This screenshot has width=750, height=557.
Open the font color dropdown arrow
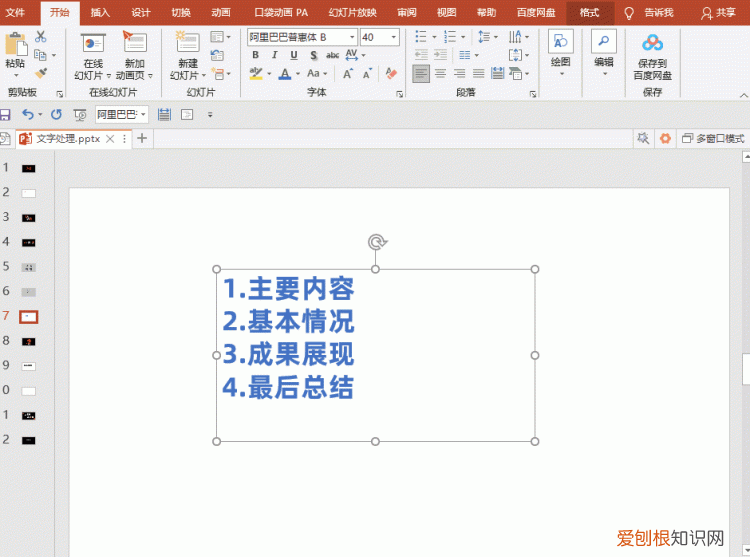298,74
